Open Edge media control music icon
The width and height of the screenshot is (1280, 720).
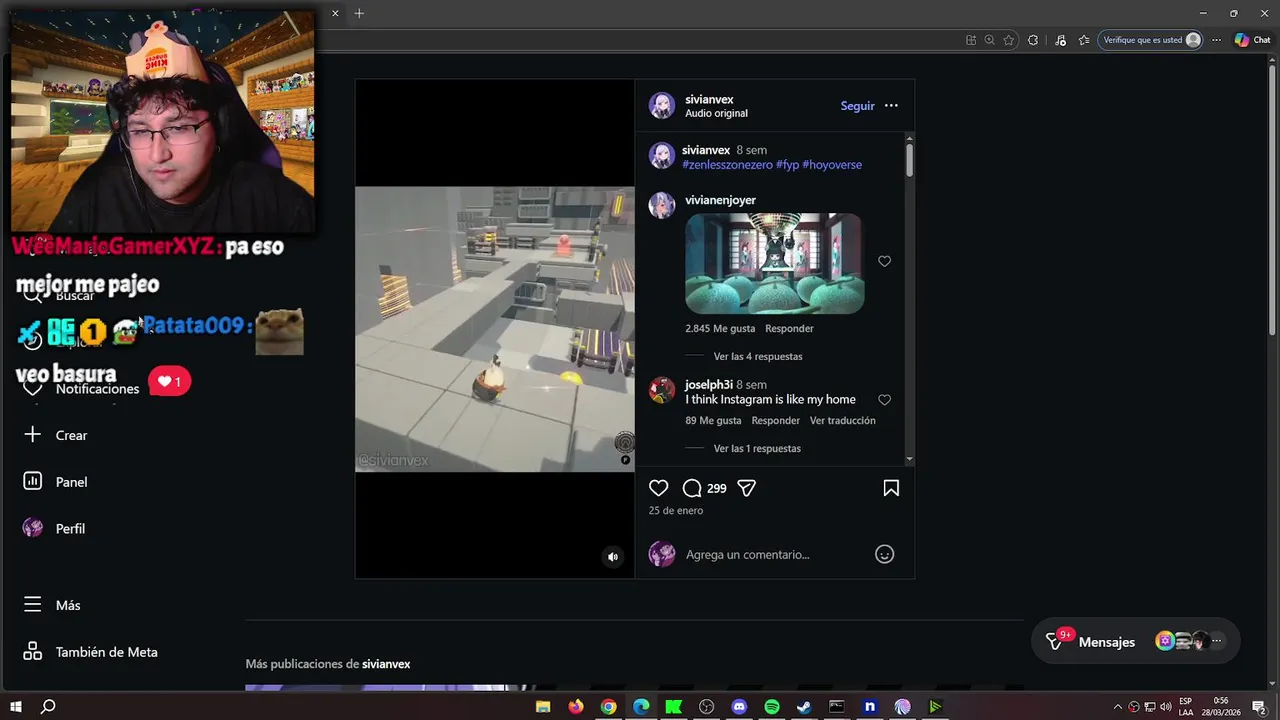pos(1060,40)
